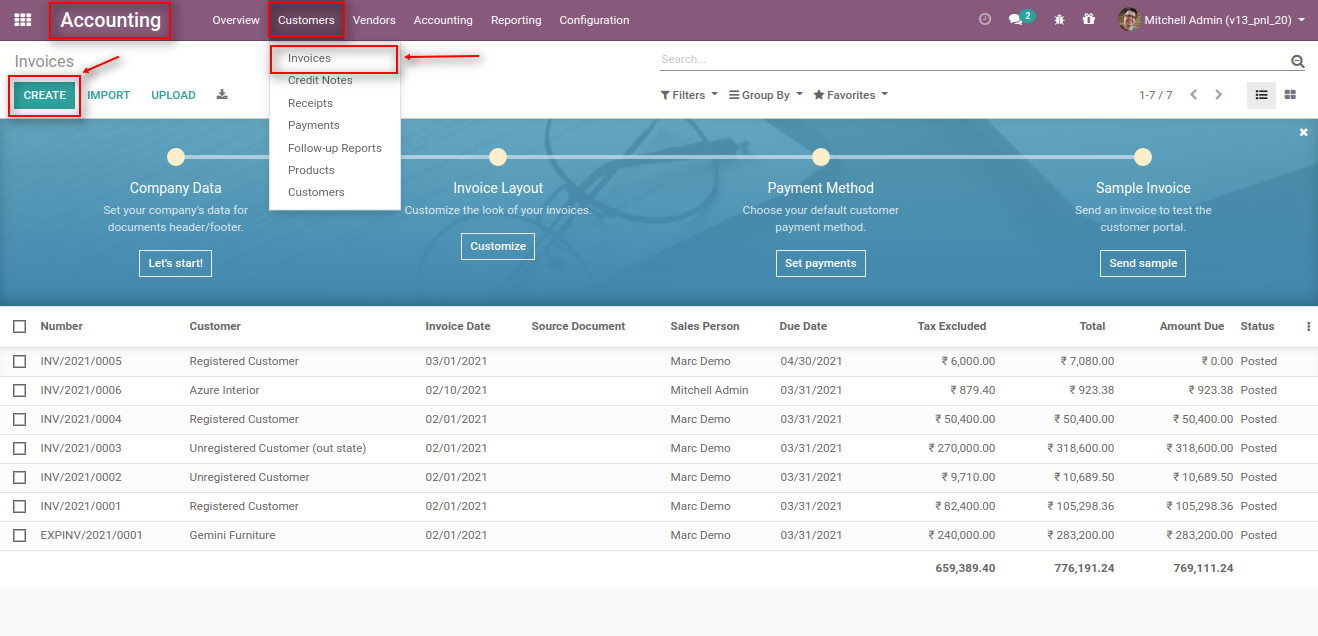Viewport: 1318px width, 636px height.
Task: Click the CREATE button
Action: tap(43, 94)
